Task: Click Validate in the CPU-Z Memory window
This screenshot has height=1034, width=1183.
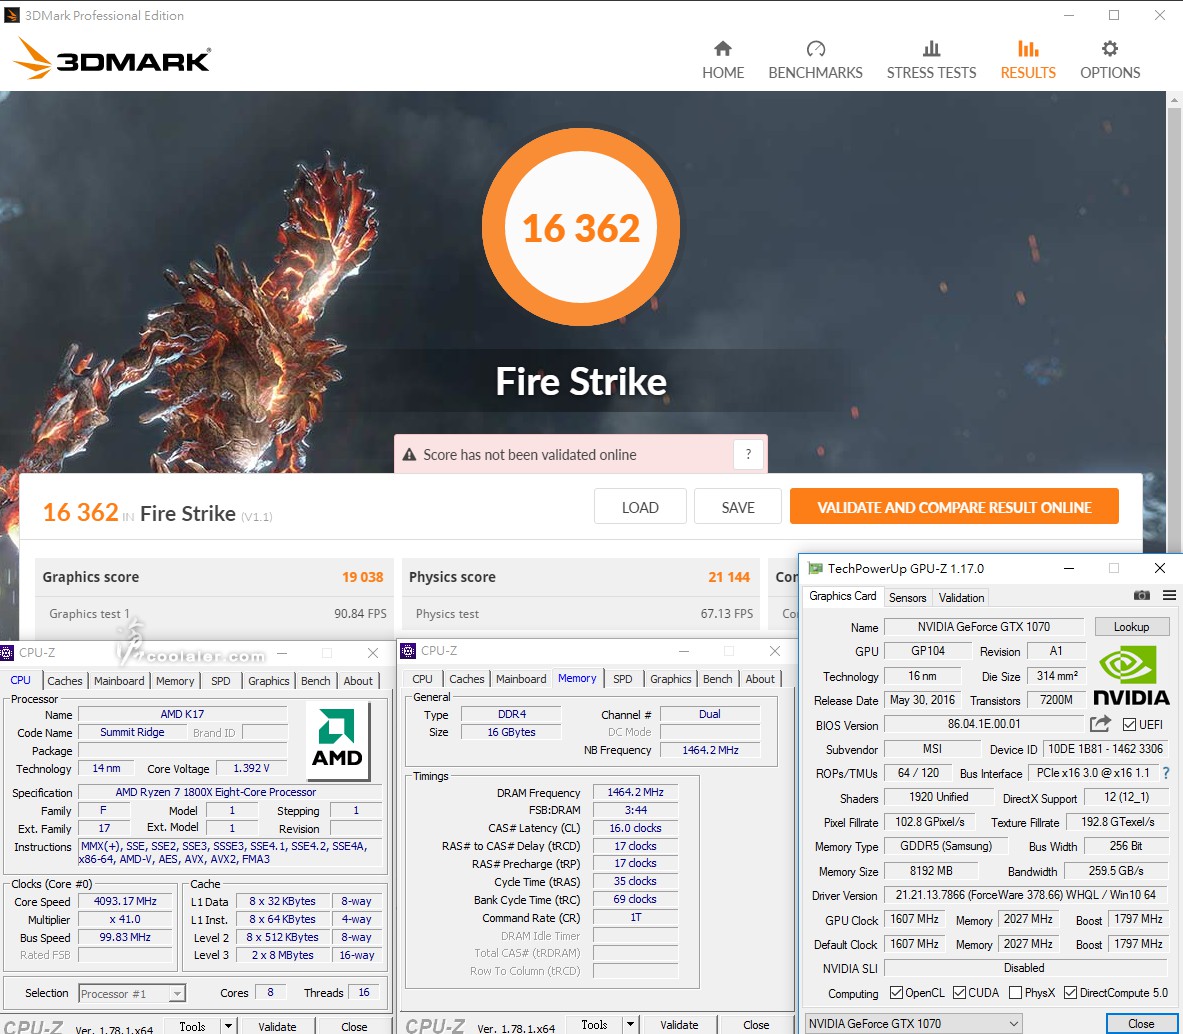Action: click(x=679, y=1025)
